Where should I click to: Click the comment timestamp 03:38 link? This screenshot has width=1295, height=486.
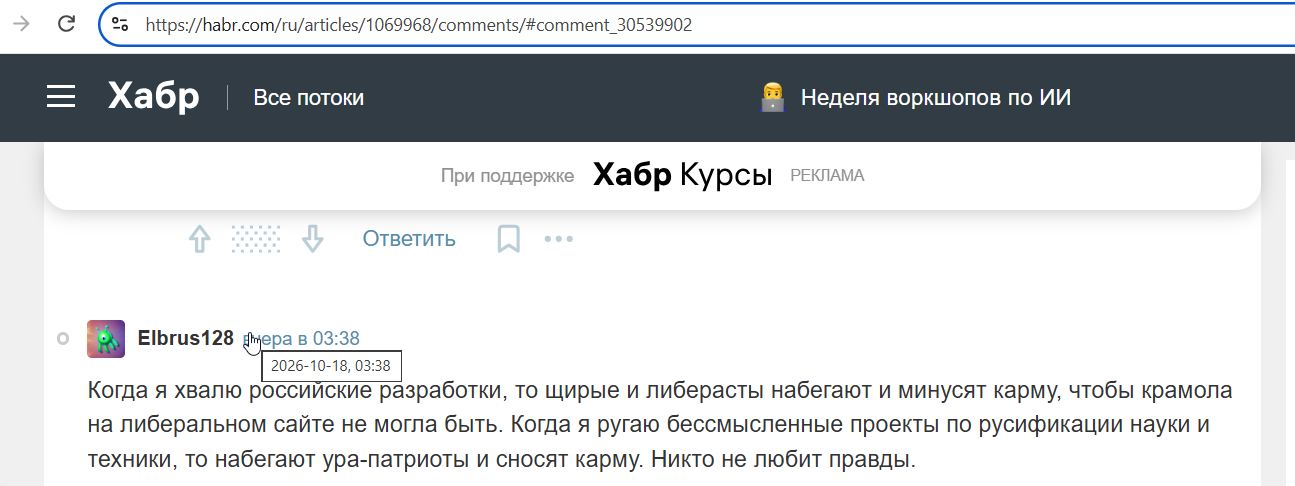click(x=302, y=338)
